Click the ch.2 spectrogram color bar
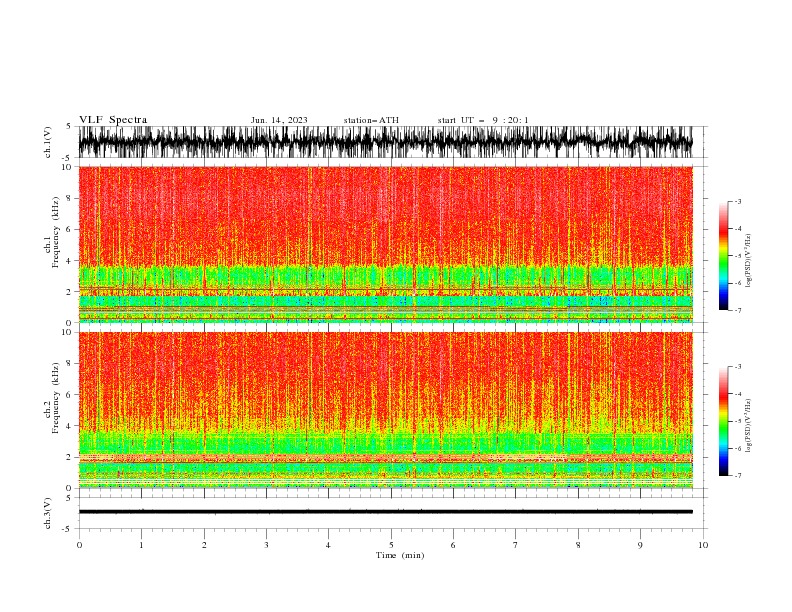 723,421
